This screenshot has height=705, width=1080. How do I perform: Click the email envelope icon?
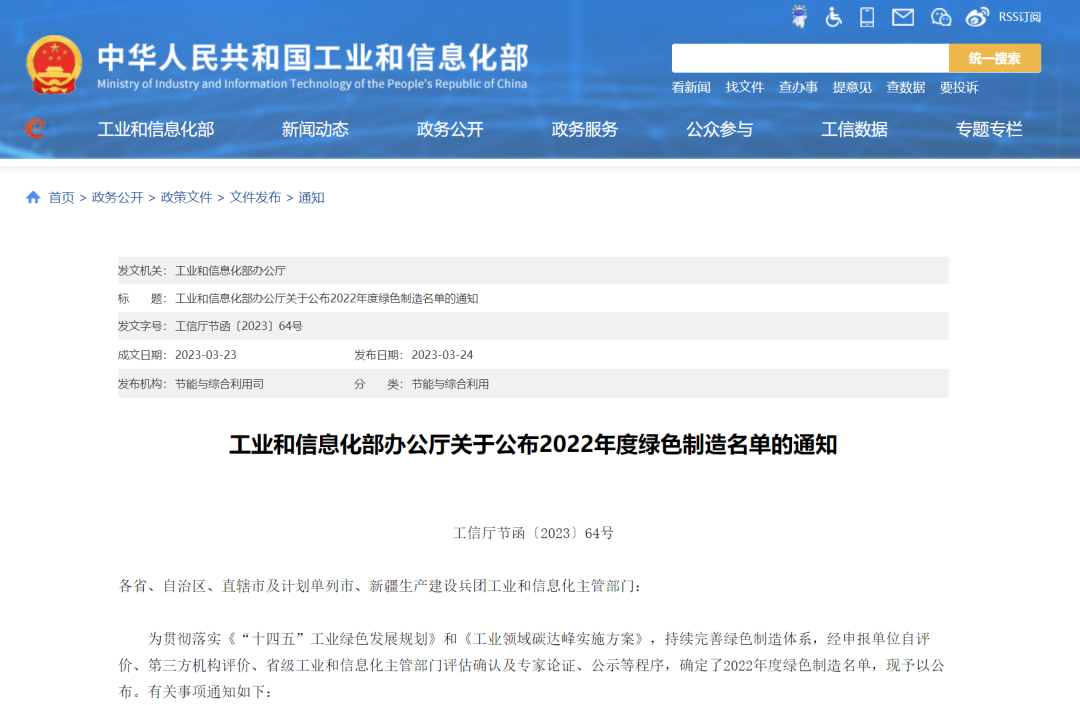click(903, 16)
